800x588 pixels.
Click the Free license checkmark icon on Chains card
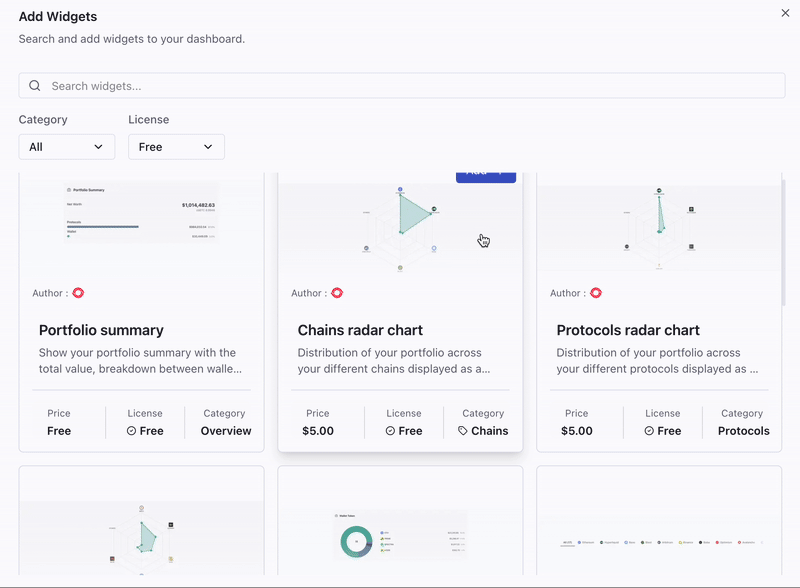point(389,431)
